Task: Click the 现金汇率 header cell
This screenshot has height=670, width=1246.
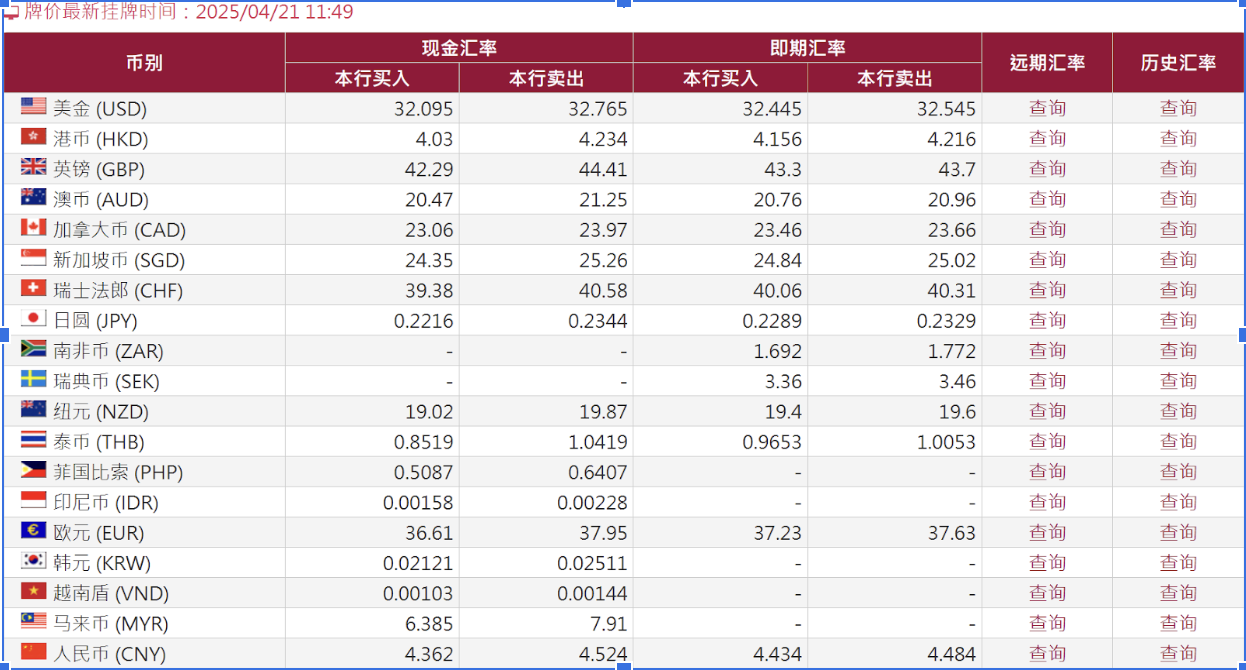Action: pyautogui.click(x=459, y=46)
